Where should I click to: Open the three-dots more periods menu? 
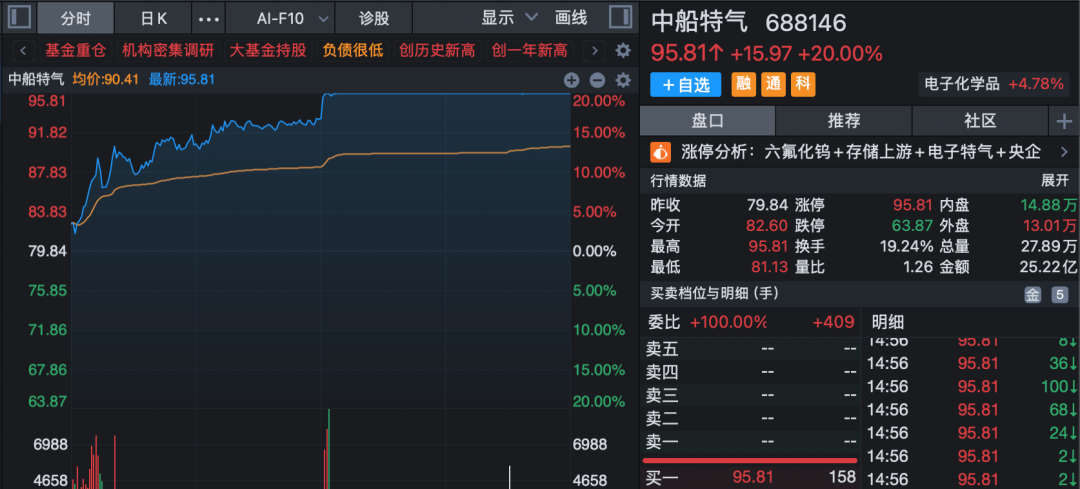click(209, 19)
